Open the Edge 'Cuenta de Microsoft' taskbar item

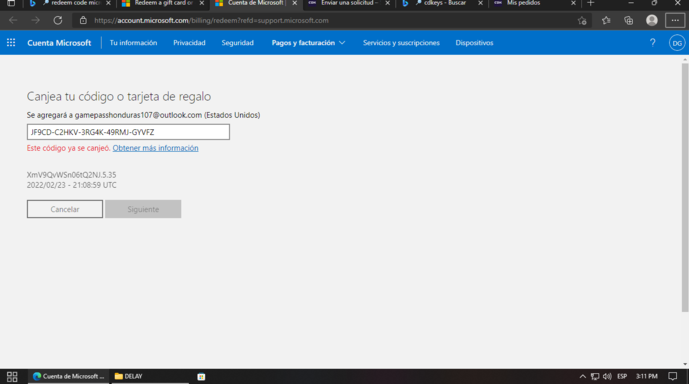click(68, 377)
